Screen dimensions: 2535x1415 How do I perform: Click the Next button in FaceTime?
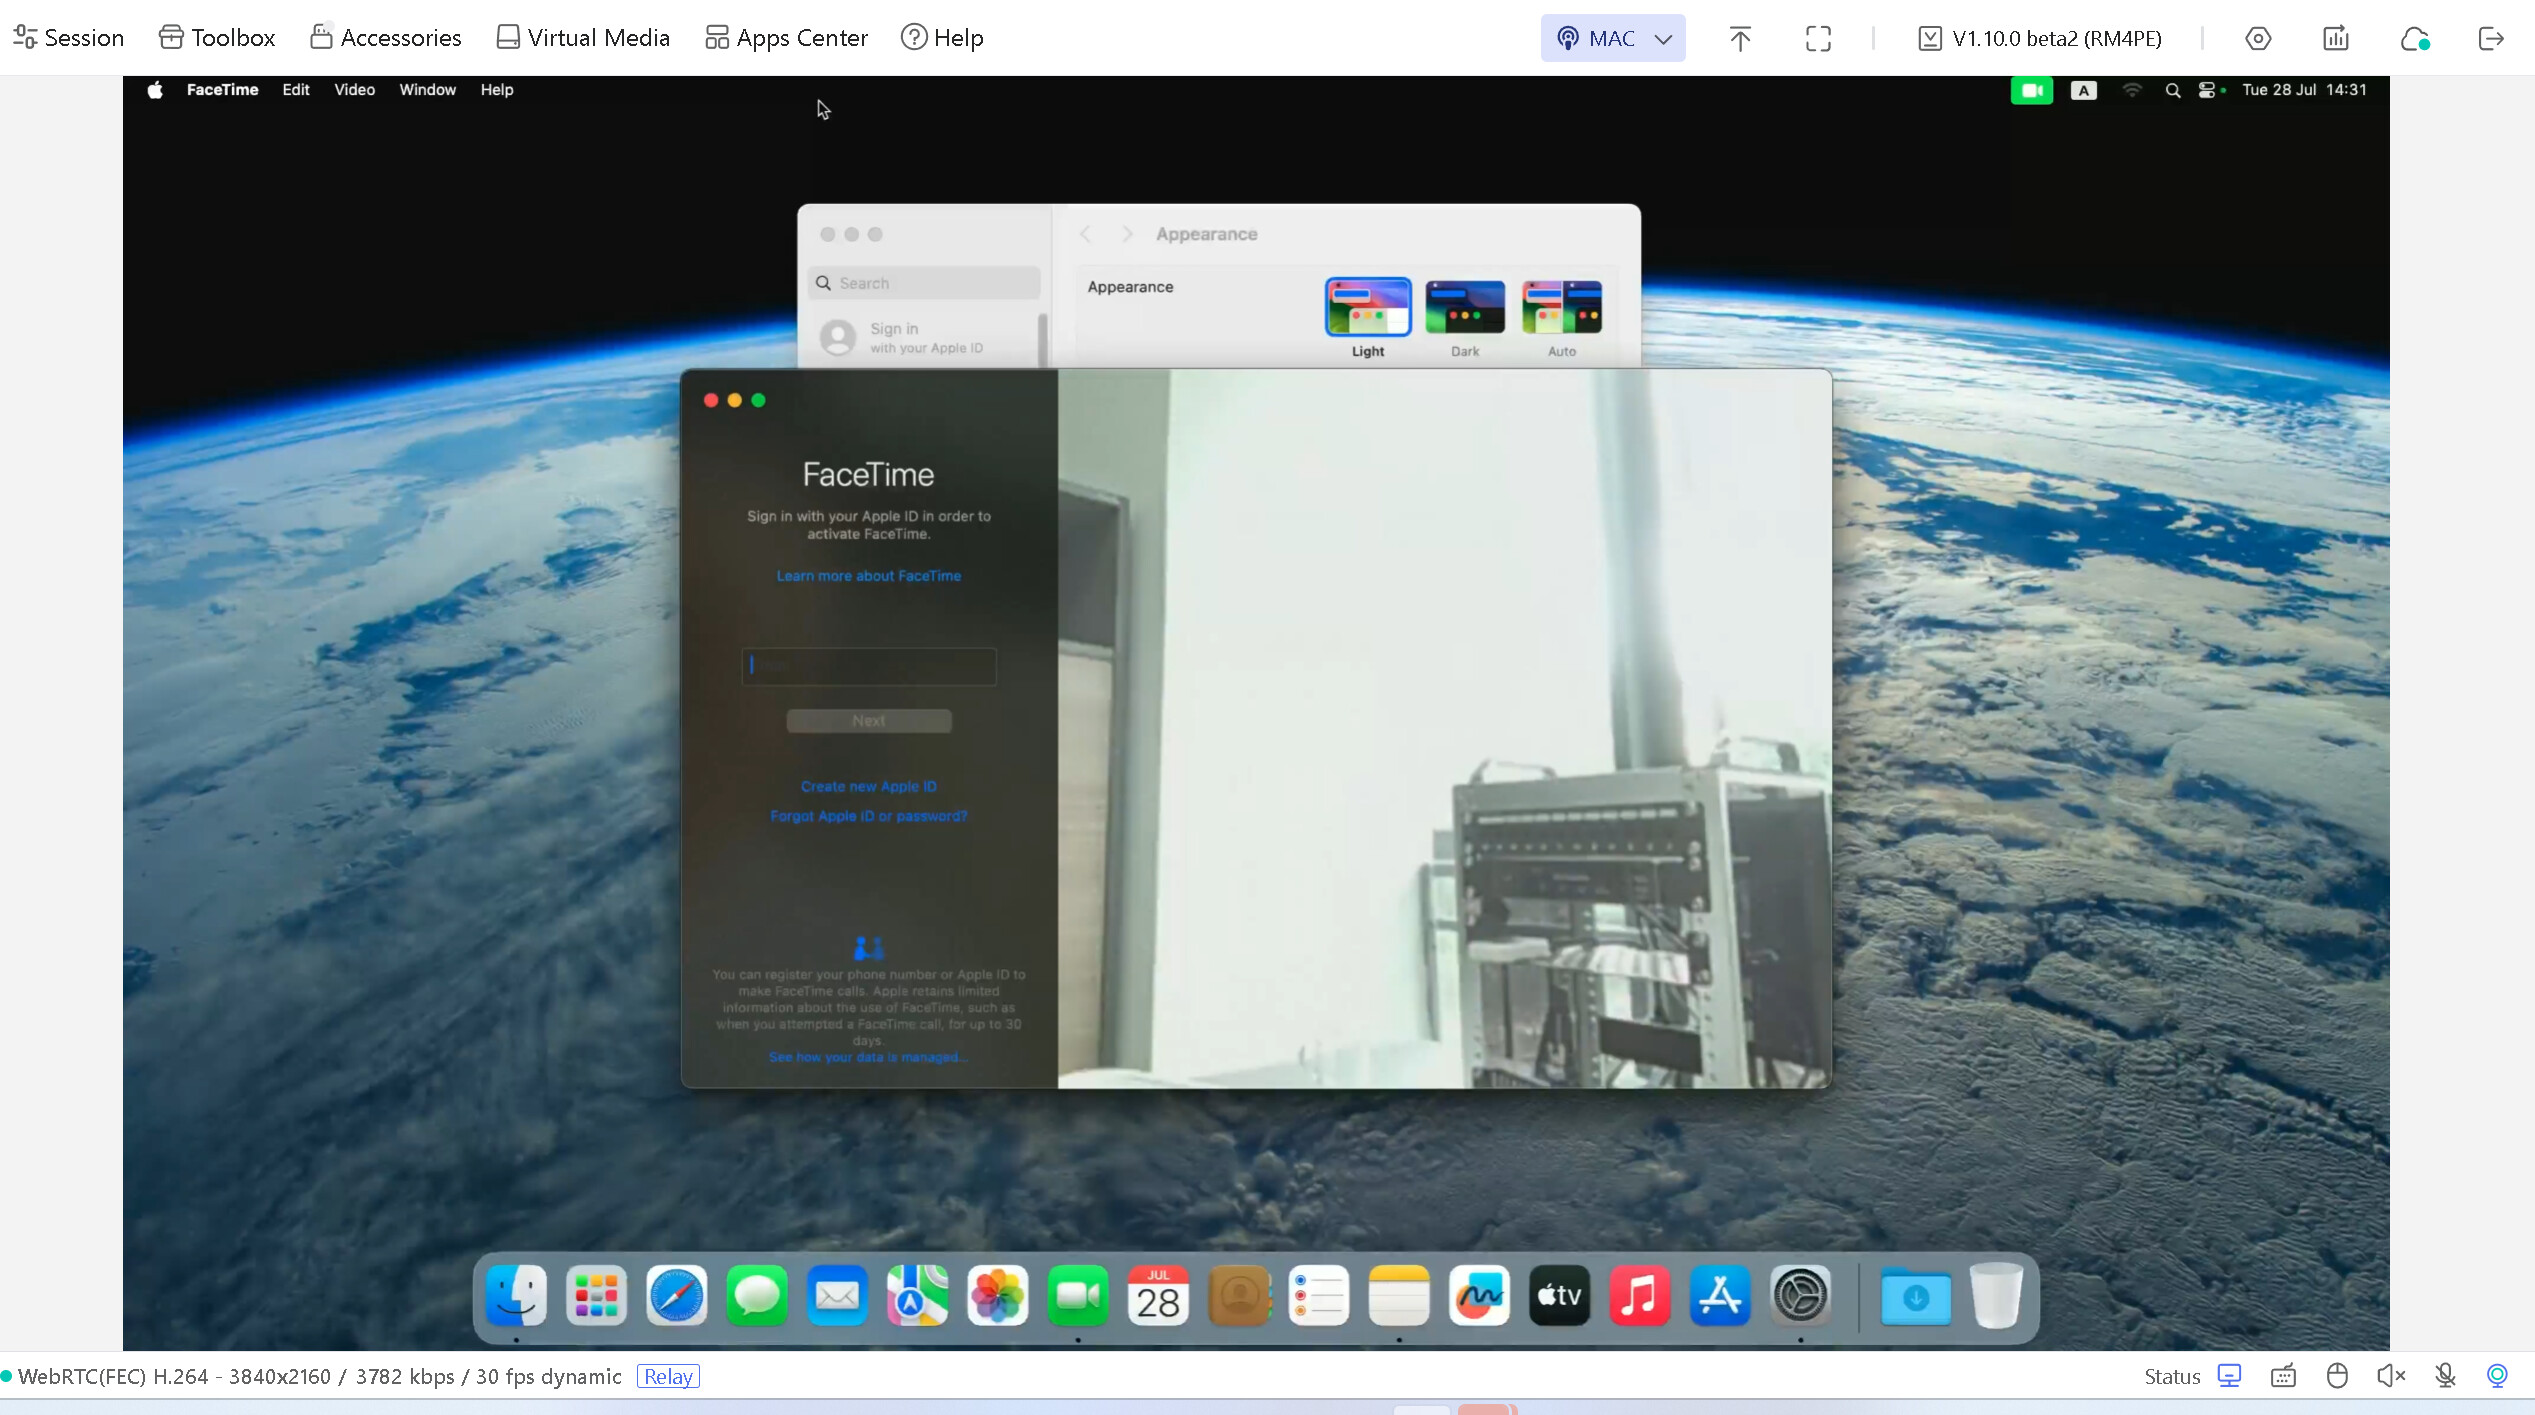click(869, 721)
